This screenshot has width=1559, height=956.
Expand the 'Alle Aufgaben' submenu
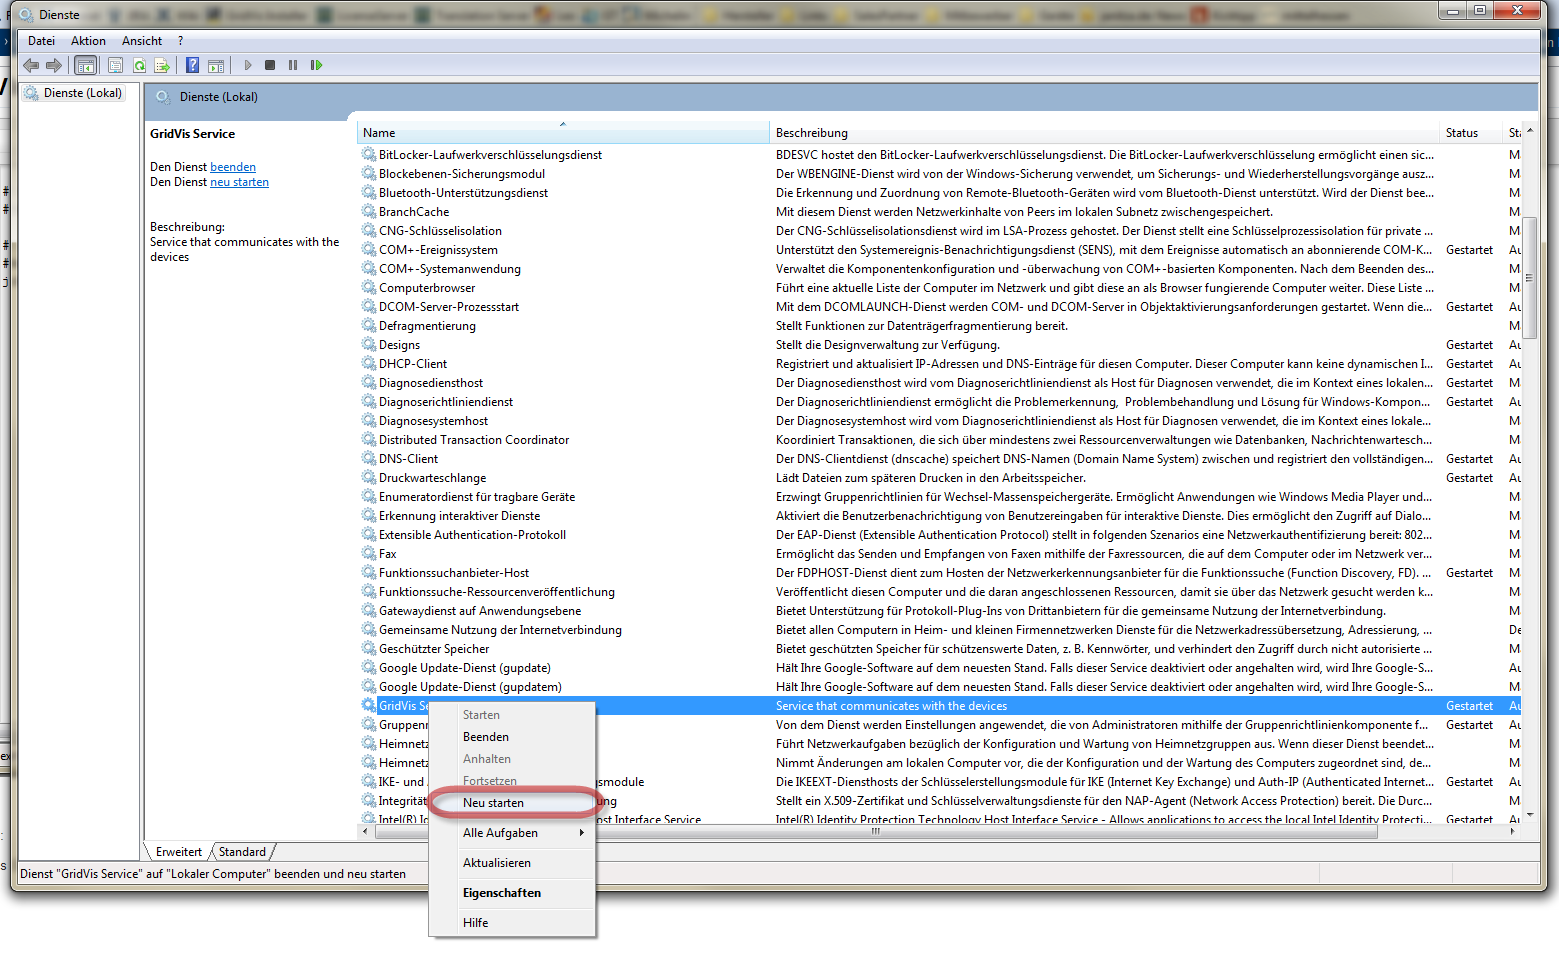[x=500, y=833]
